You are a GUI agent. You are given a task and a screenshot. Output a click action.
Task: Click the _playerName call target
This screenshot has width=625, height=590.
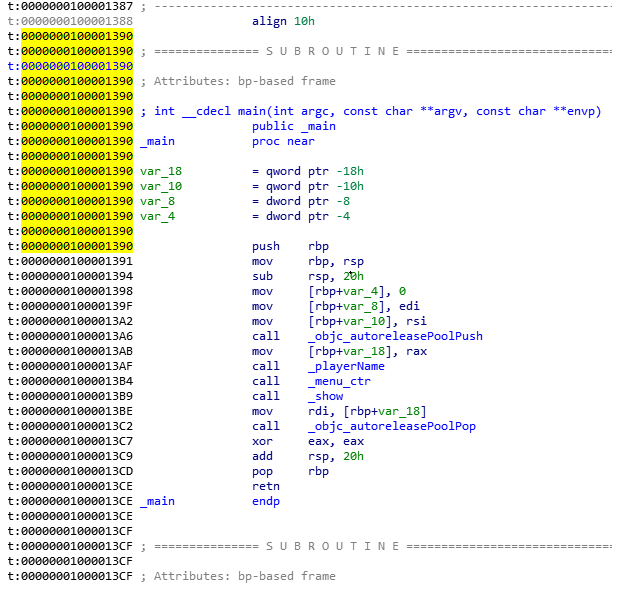click(x=346, y=366)
